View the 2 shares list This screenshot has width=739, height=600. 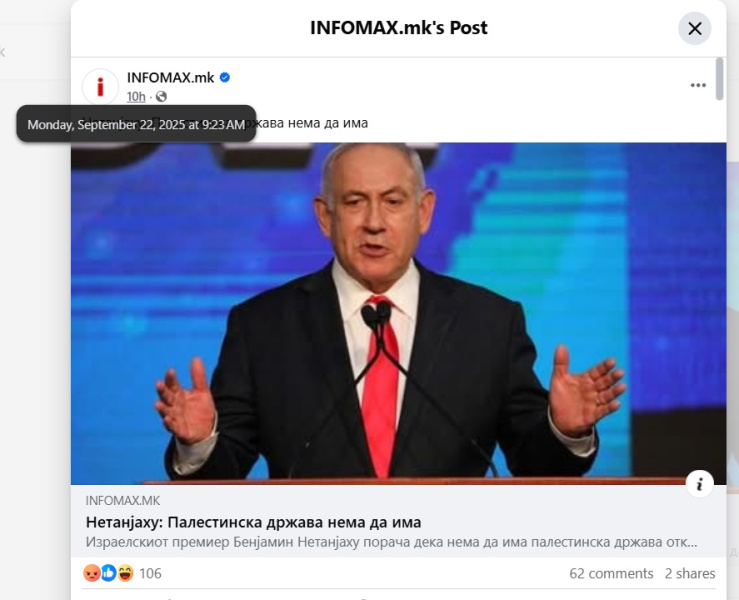690,573
